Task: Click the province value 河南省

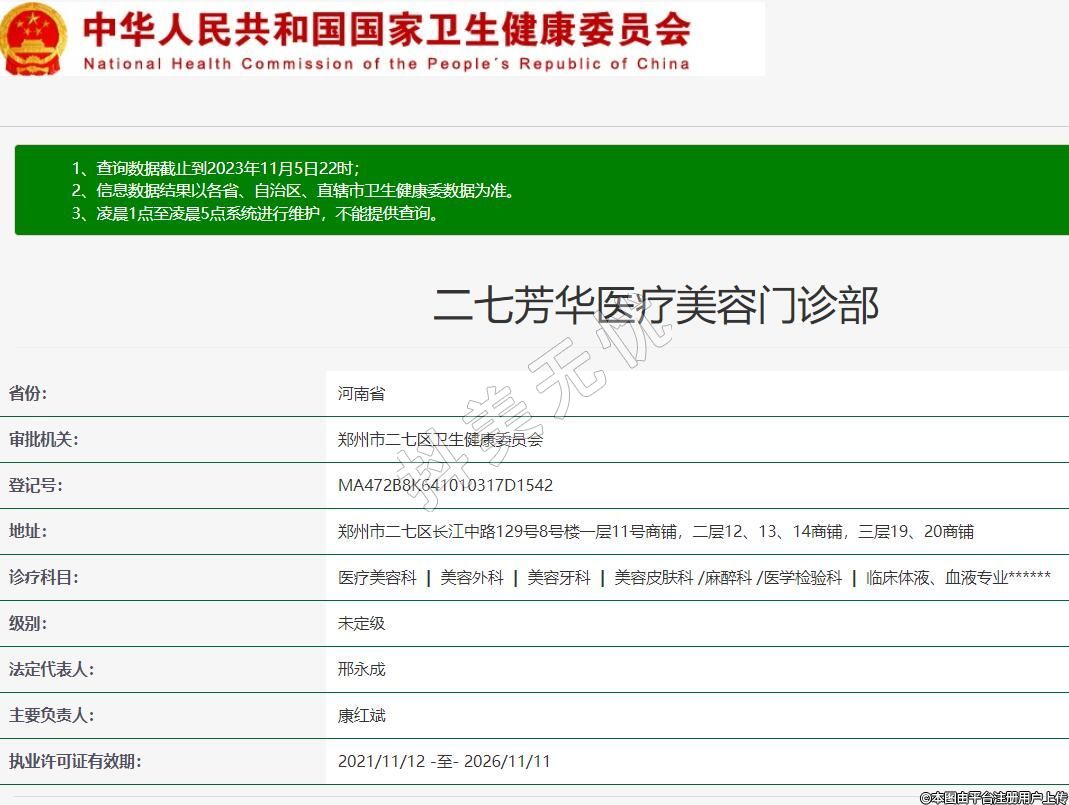Action: click(x=361, y=394)
